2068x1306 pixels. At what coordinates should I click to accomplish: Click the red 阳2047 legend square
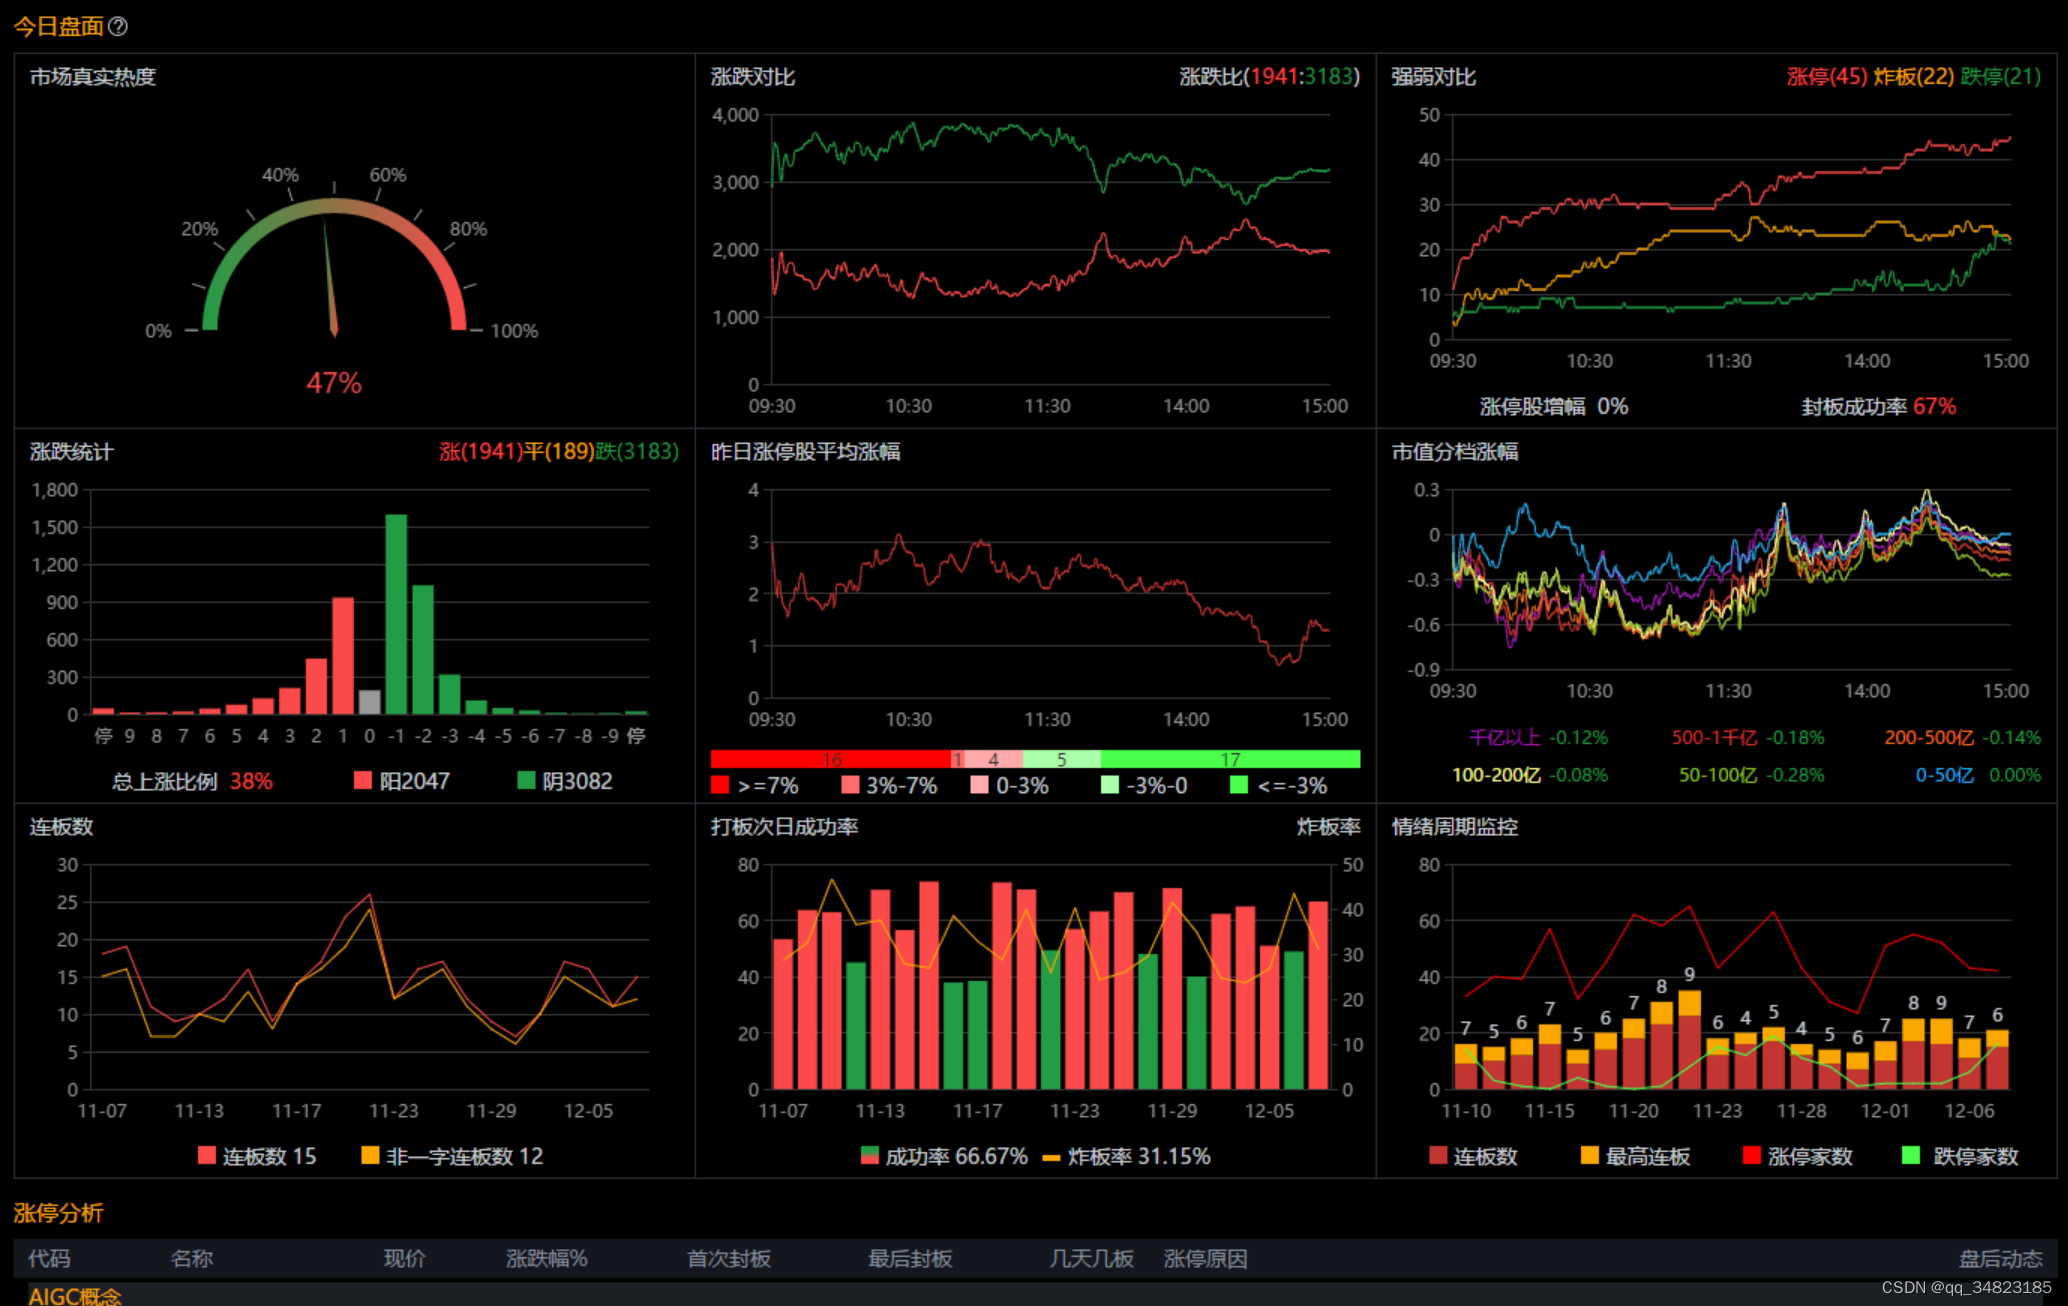(x=363, y=780)
